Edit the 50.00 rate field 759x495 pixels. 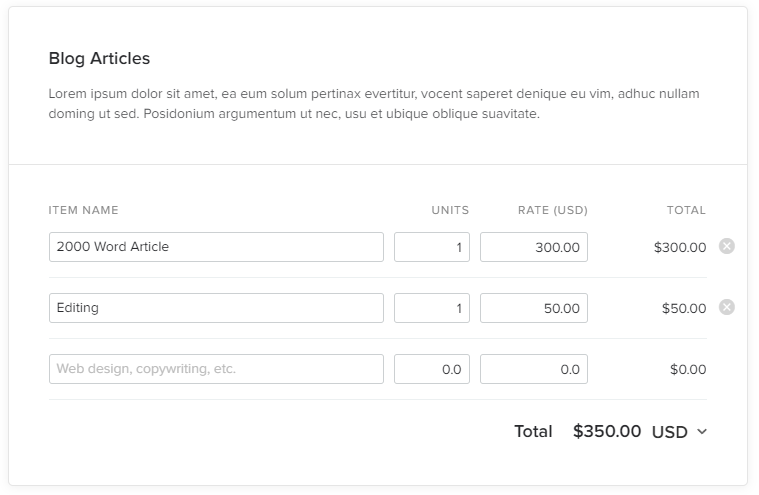coord(534,308)
